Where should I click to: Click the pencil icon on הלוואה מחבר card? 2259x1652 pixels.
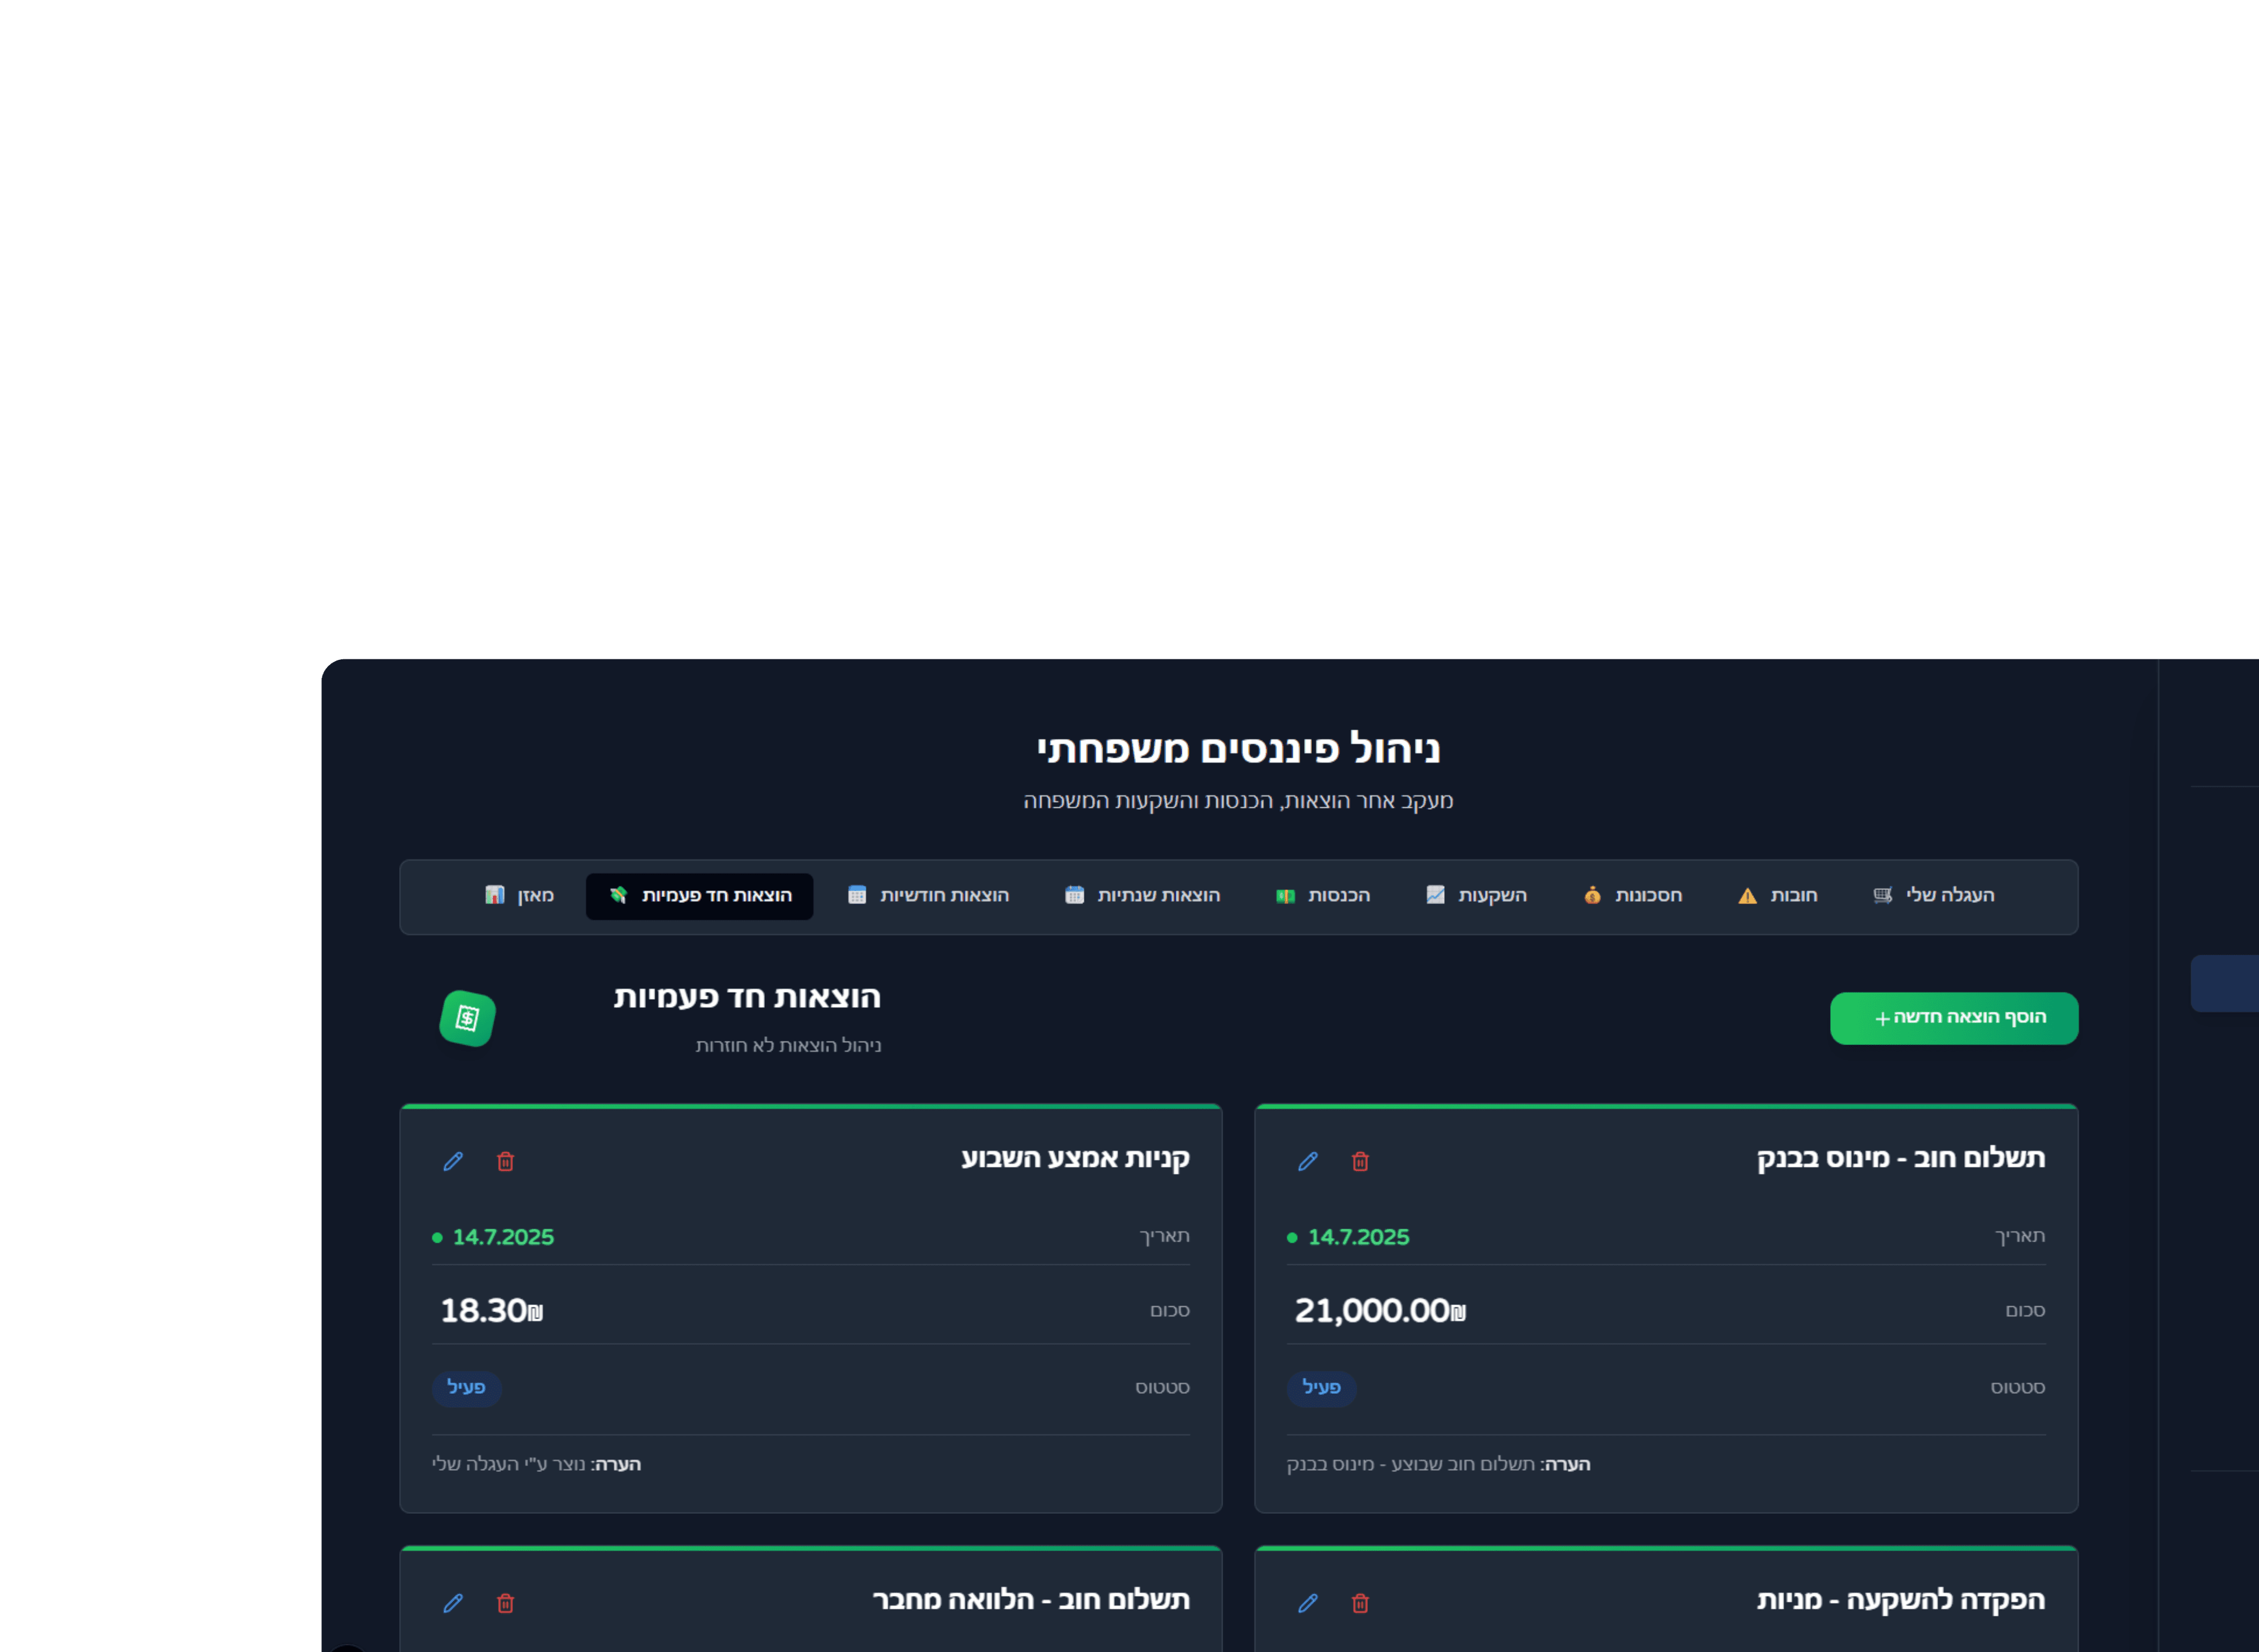453,1603
